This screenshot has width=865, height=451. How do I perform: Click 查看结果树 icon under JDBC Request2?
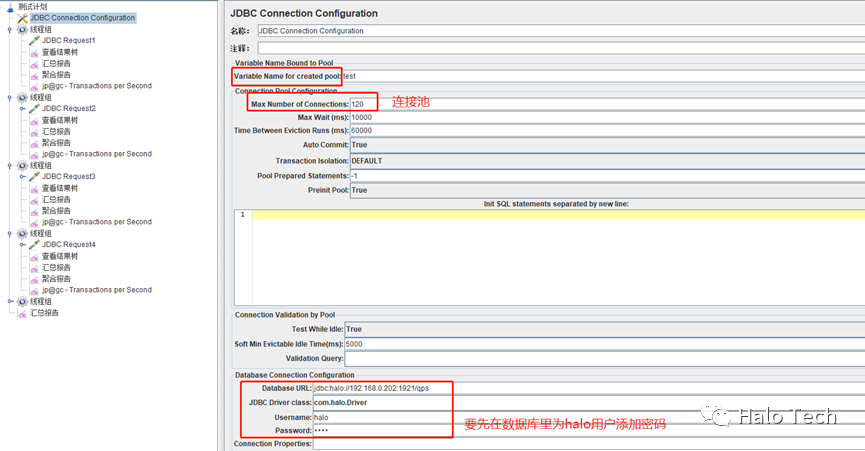(x=34, y=120)
